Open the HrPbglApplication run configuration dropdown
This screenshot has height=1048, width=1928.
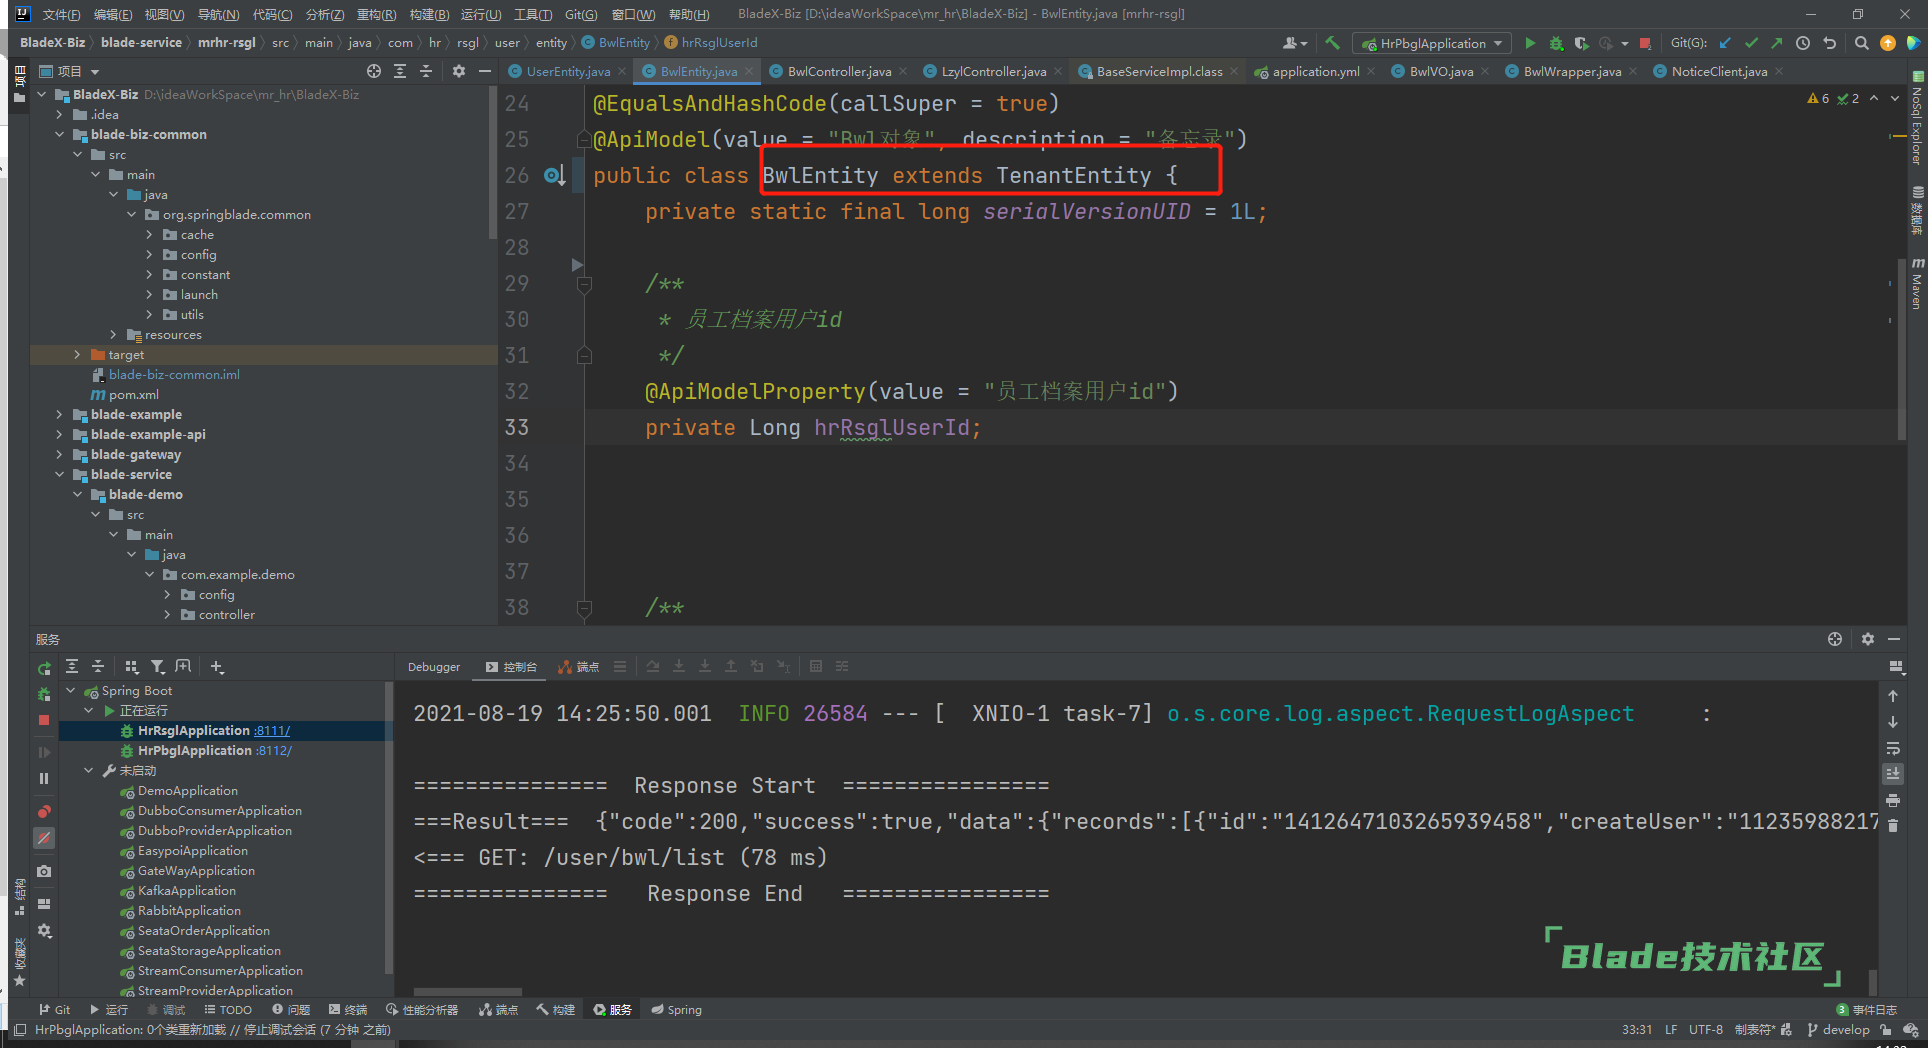pyautogui.click(x=1433, y=43)
